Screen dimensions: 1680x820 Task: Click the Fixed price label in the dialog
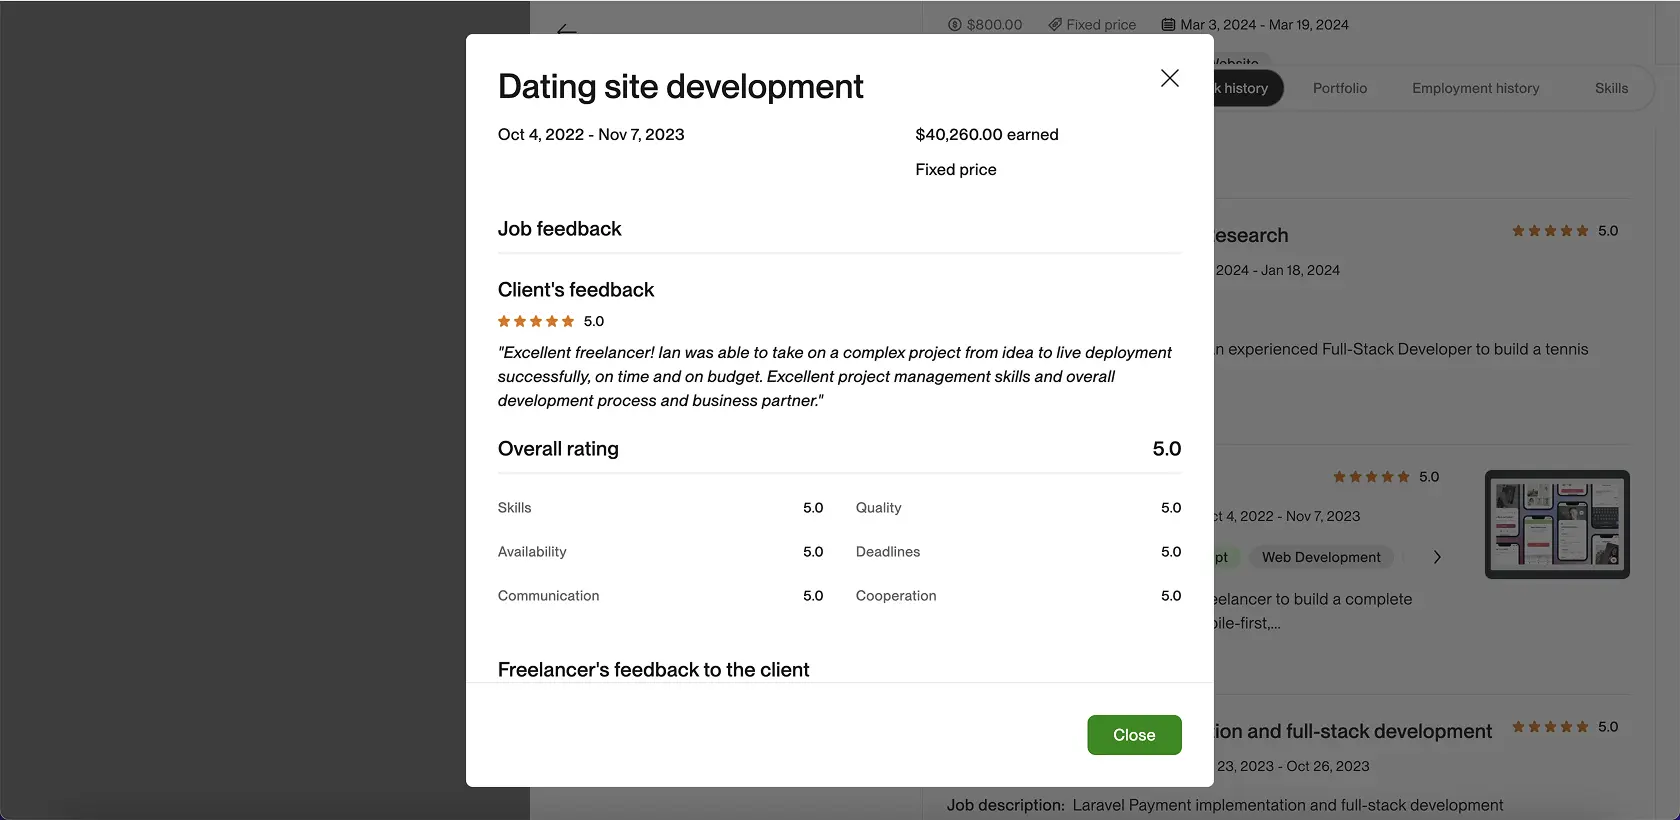(956, 169)
